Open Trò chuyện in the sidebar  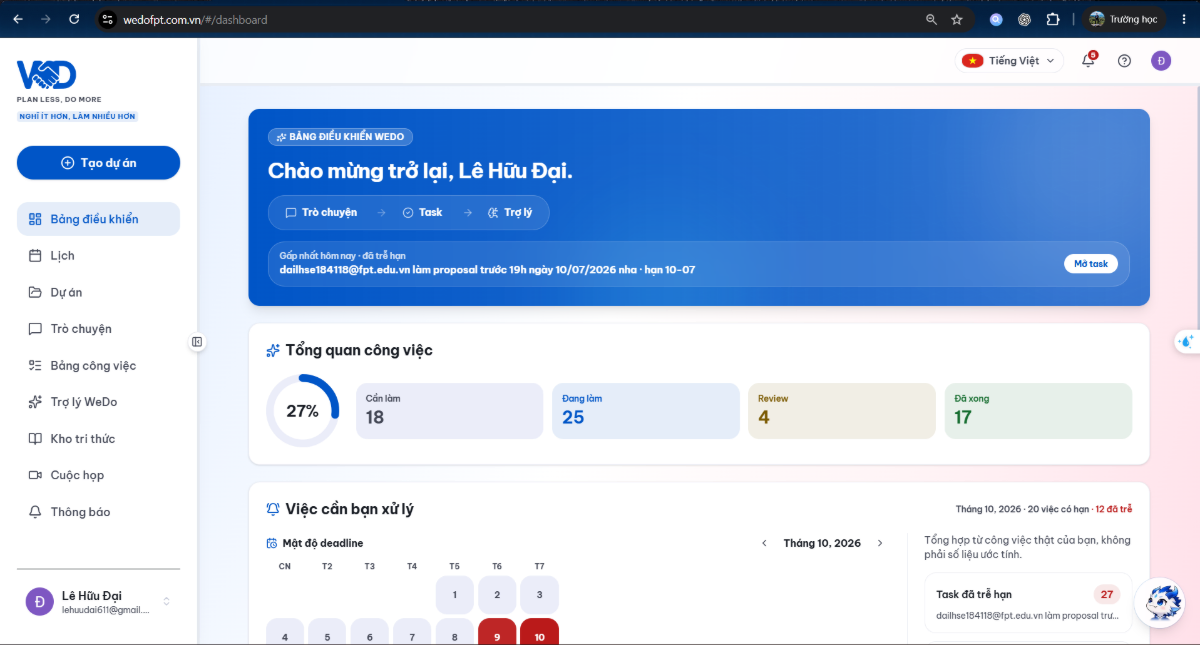(98, 329)
